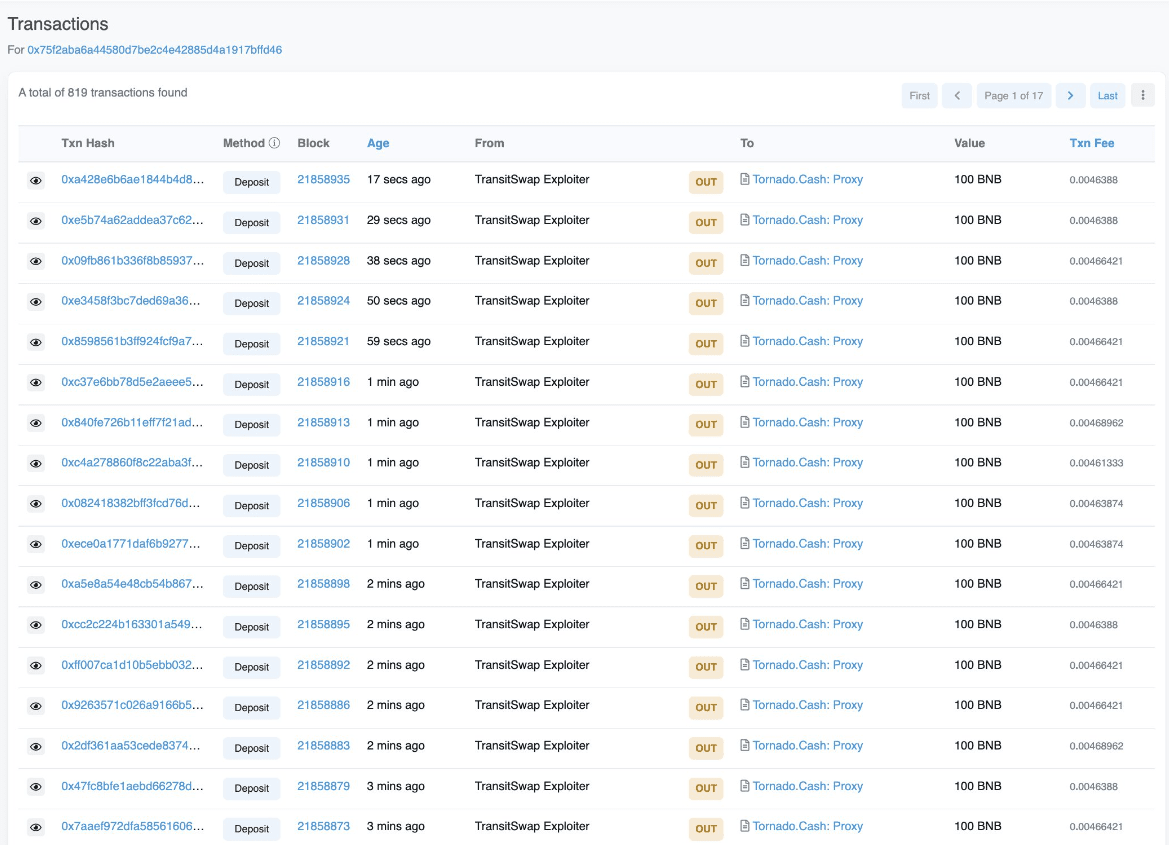Click contract icon in block 21858921 row
The image size is (1169, 845).
coord(744,341)
